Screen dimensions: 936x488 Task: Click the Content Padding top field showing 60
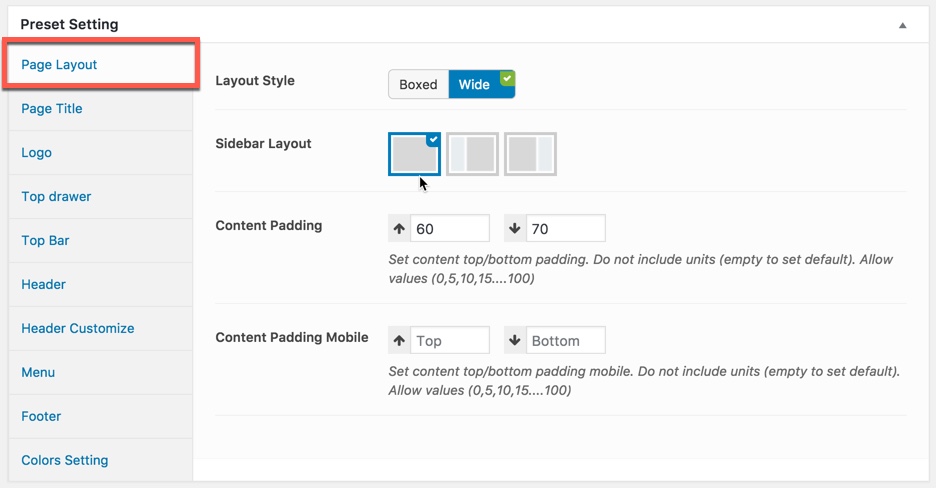tap(450, 228)
